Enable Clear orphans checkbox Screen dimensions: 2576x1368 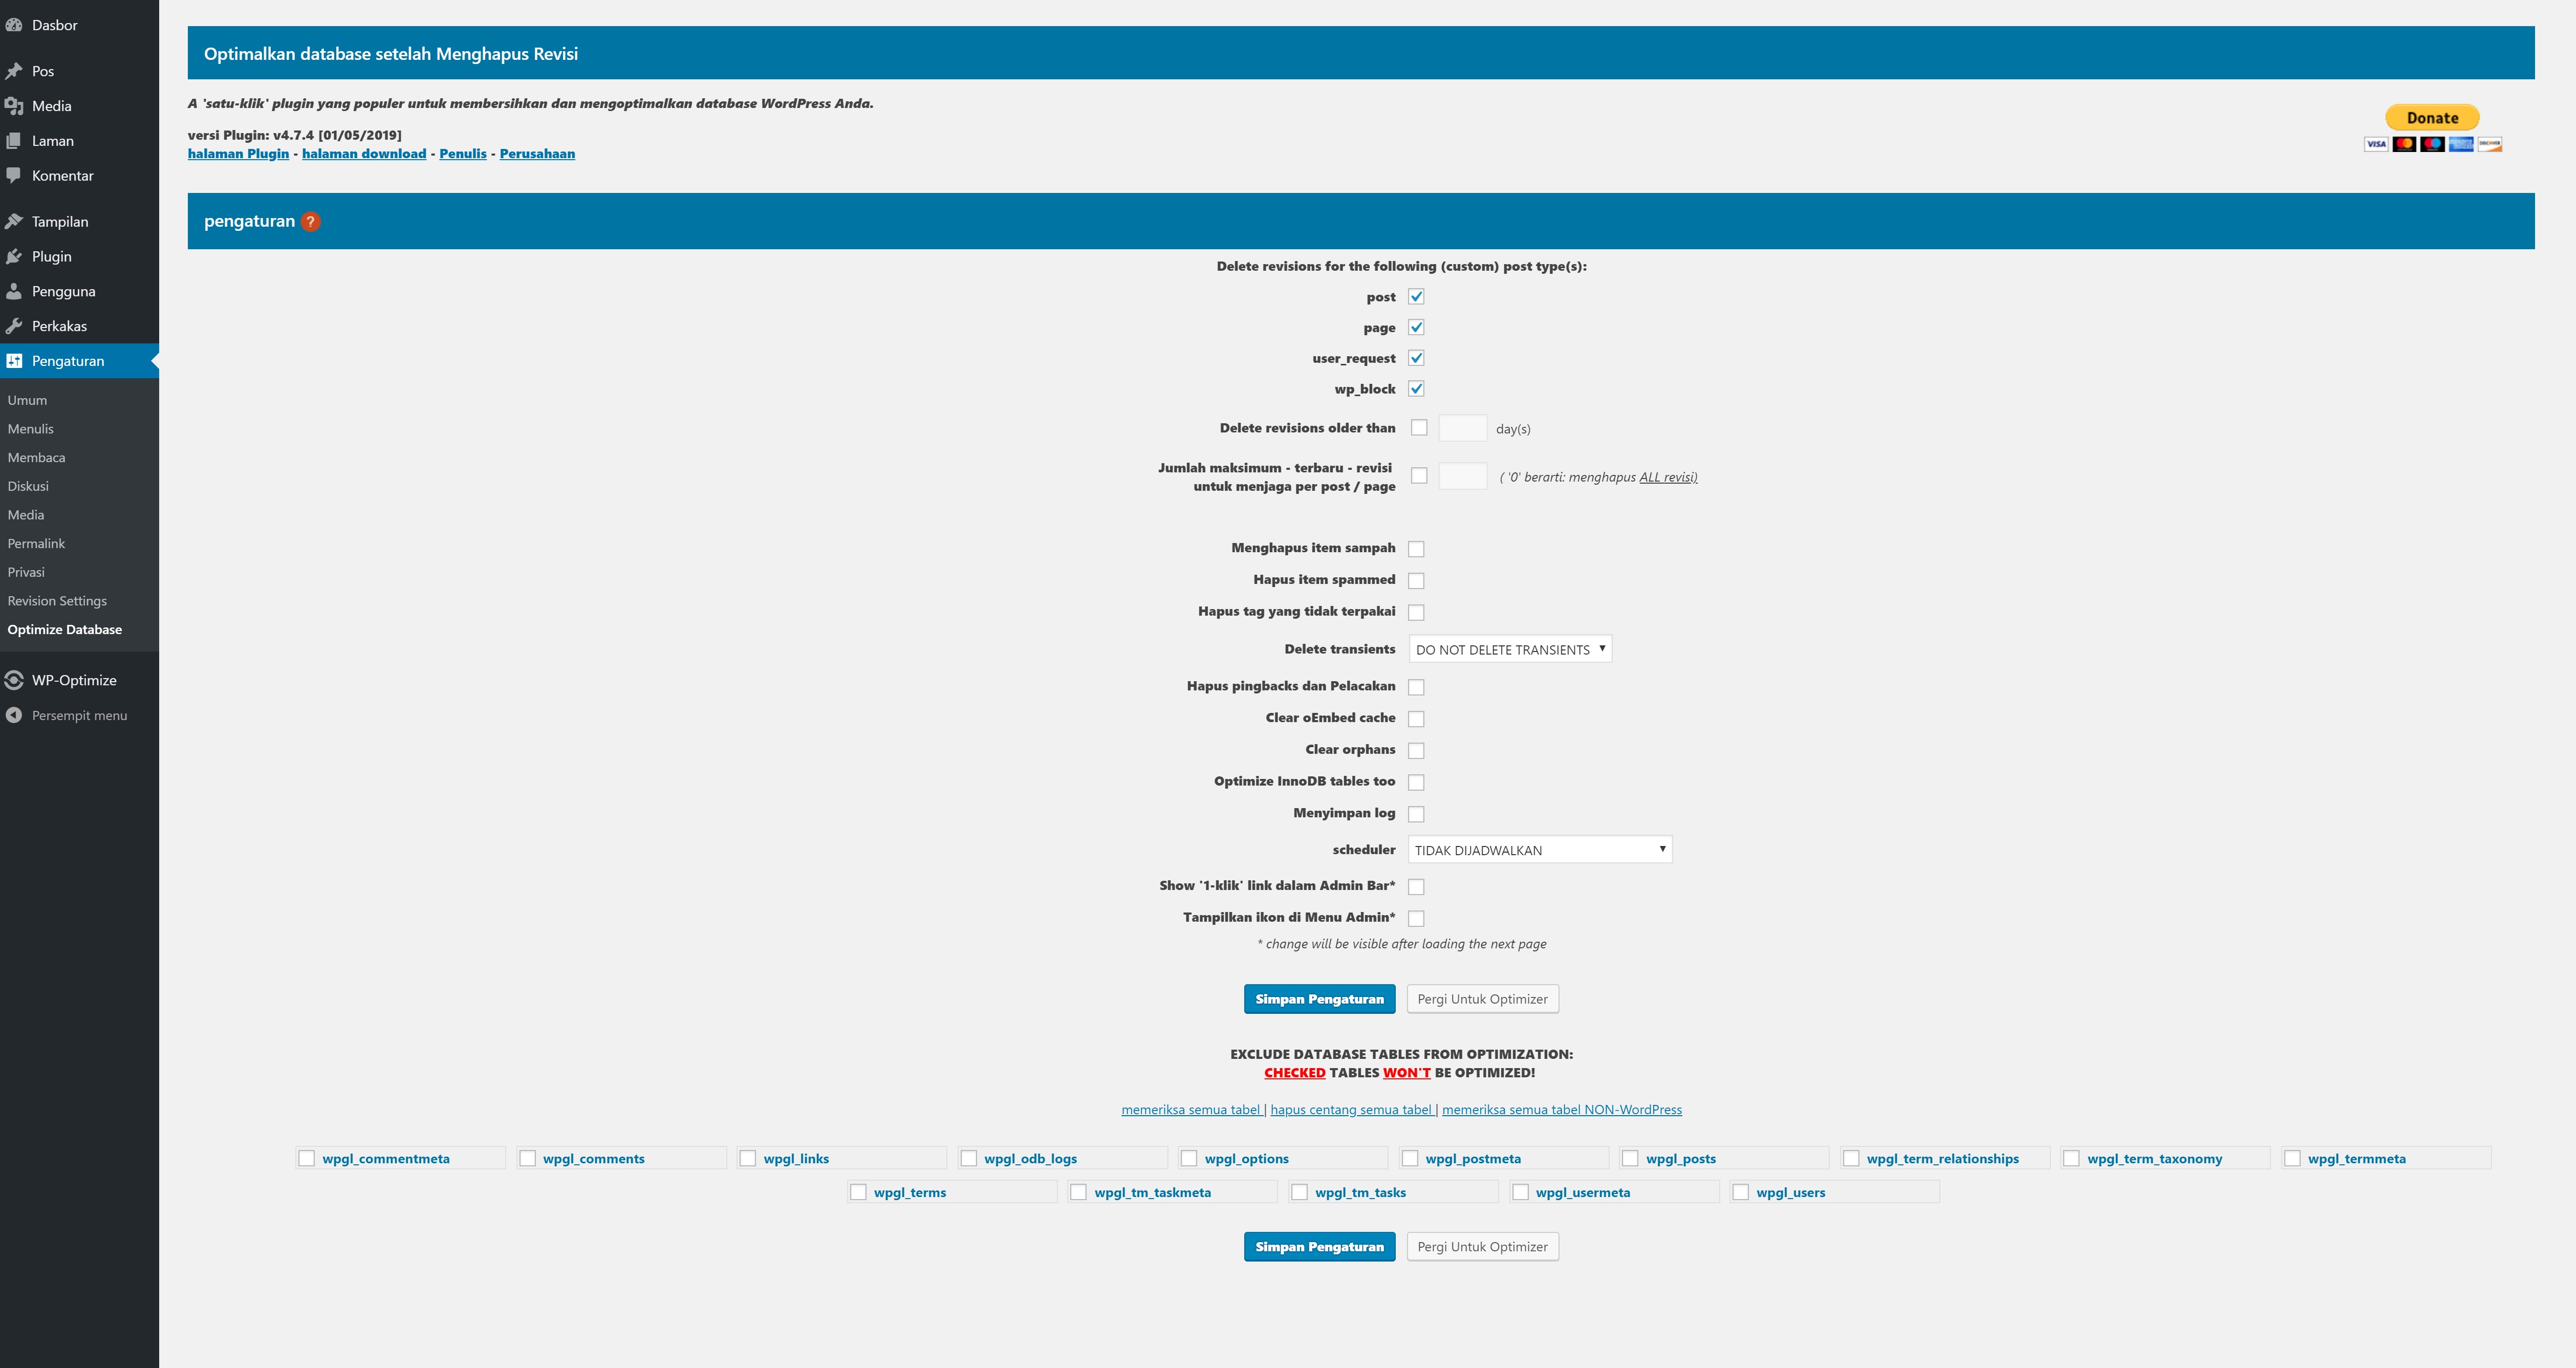tap(1416, 751)
